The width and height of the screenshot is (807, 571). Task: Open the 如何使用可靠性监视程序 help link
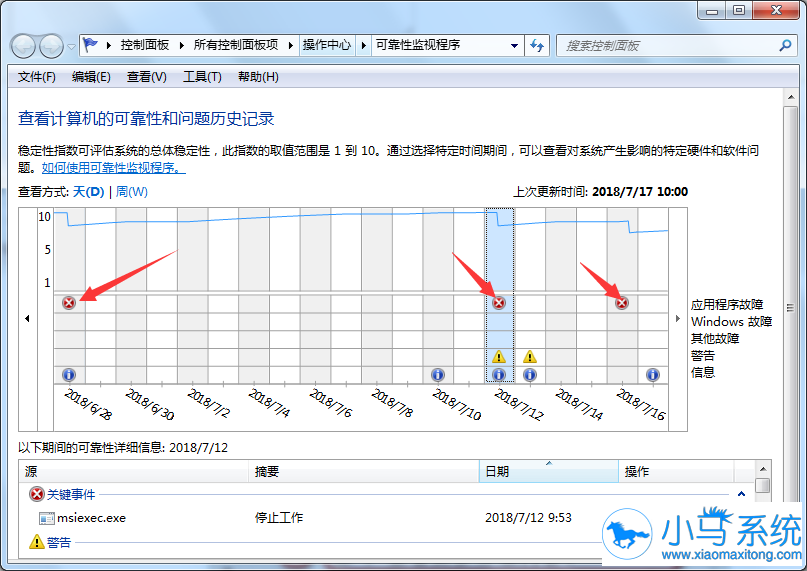tap(113, 168)
